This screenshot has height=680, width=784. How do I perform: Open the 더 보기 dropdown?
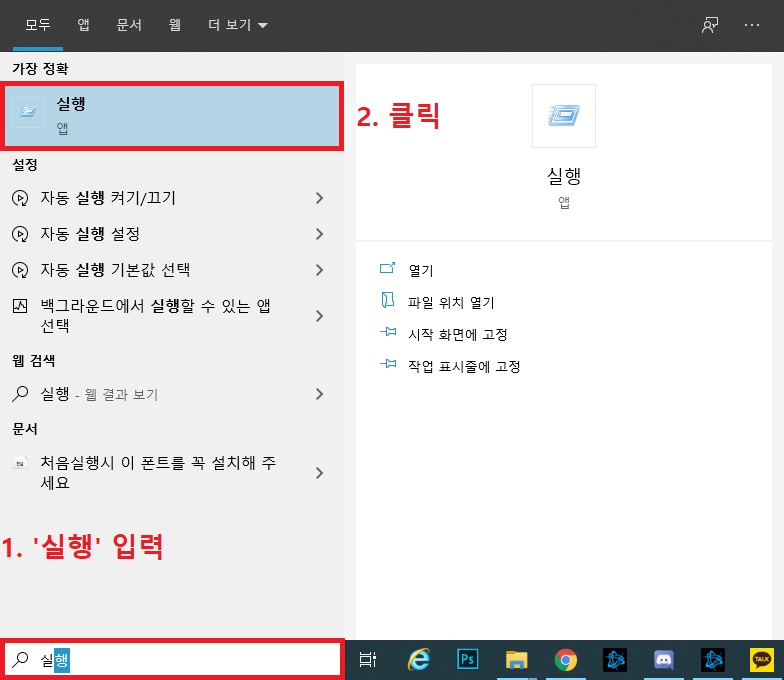point(238,24)
